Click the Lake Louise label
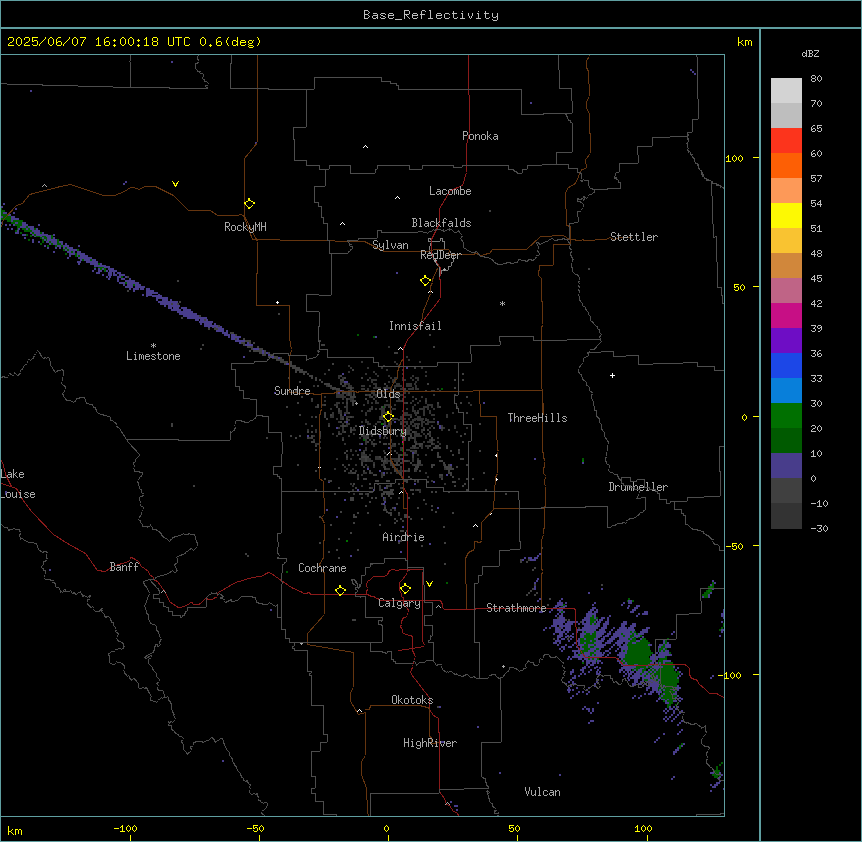The width and height of the screenshot is (862, 842). point(18,484)
